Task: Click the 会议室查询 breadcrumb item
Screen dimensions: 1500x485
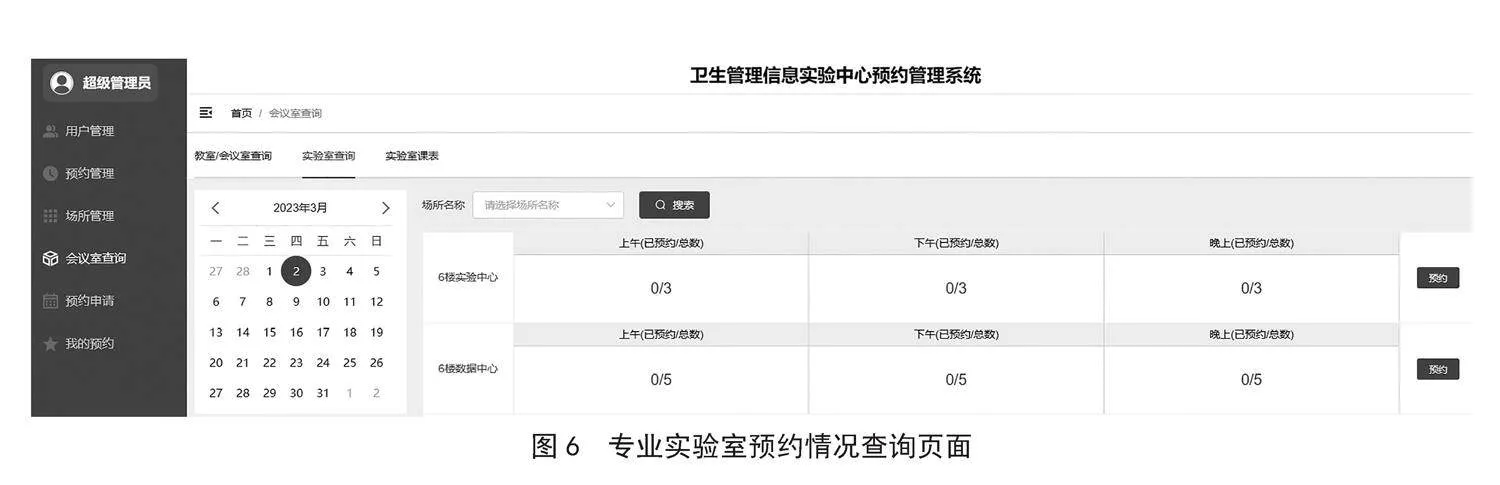Action: click(295, 113)
